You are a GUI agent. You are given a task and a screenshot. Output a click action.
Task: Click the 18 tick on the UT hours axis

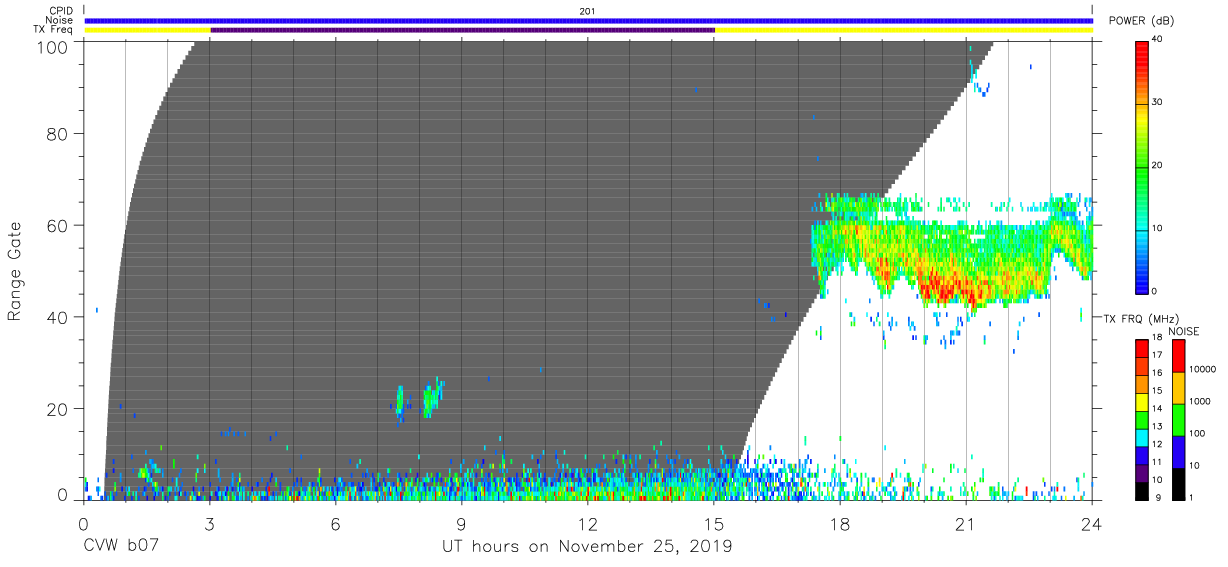(840, 523)
